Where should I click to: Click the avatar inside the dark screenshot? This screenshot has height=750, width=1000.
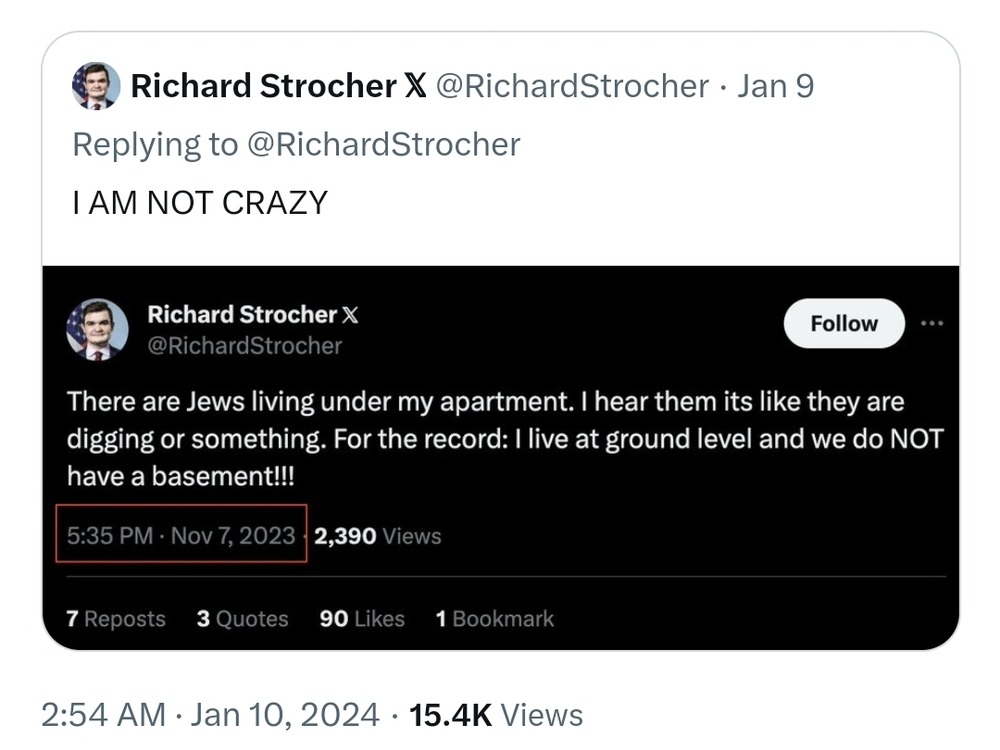click(x=98, y=330)
